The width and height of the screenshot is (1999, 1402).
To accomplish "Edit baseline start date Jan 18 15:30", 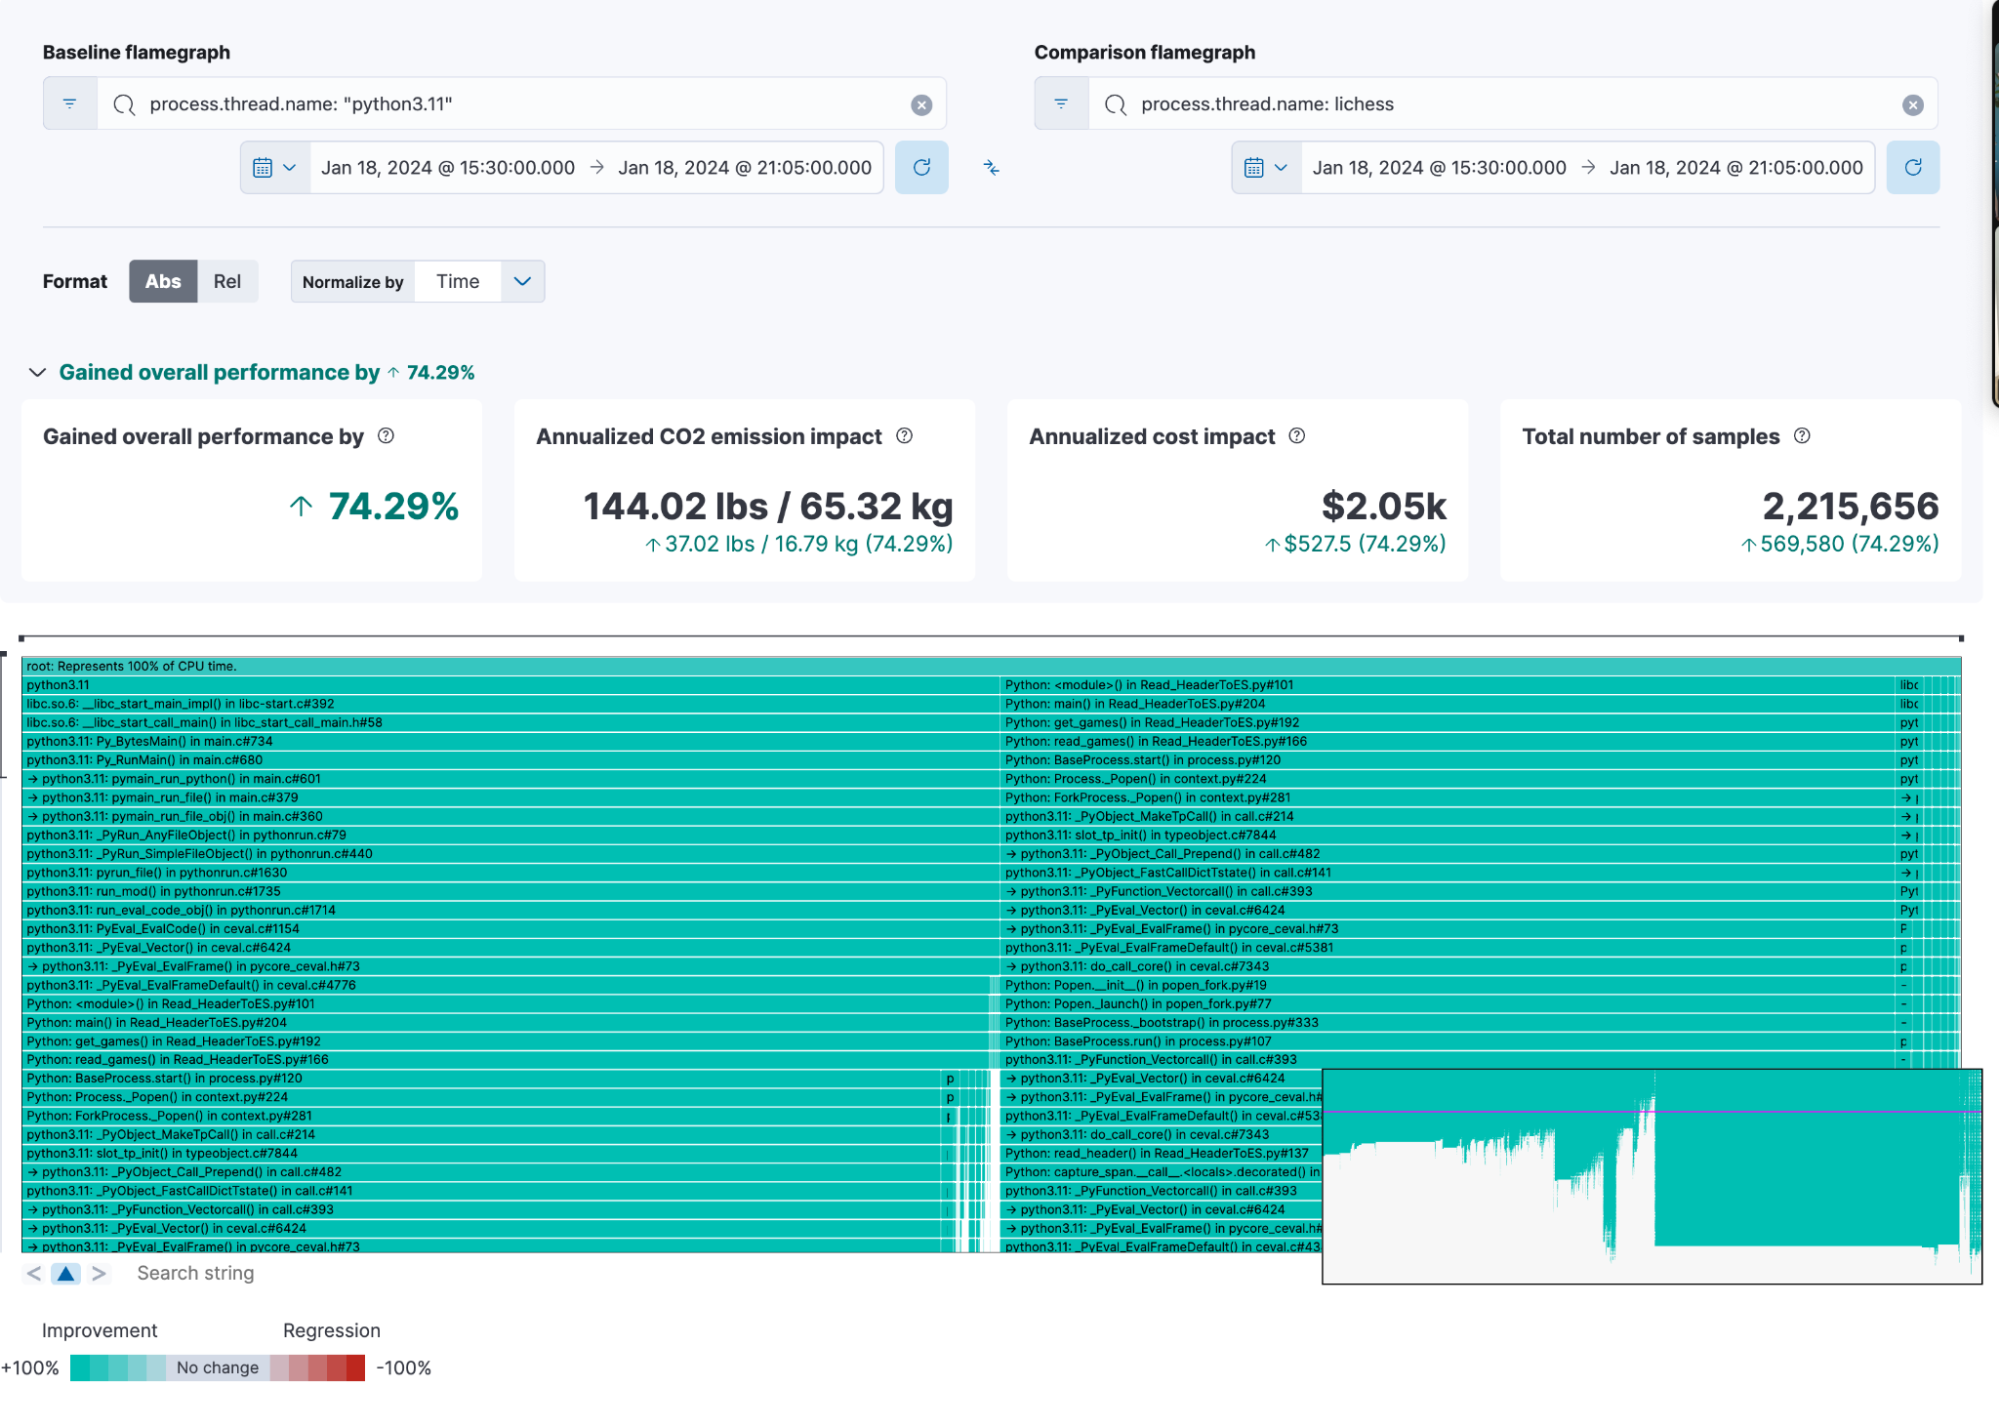I will tap(448, 168).
